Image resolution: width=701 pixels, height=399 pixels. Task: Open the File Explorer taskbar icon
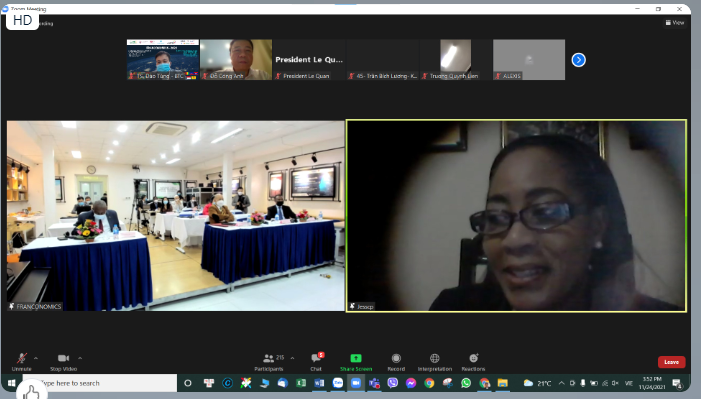[x=503, y=383]
